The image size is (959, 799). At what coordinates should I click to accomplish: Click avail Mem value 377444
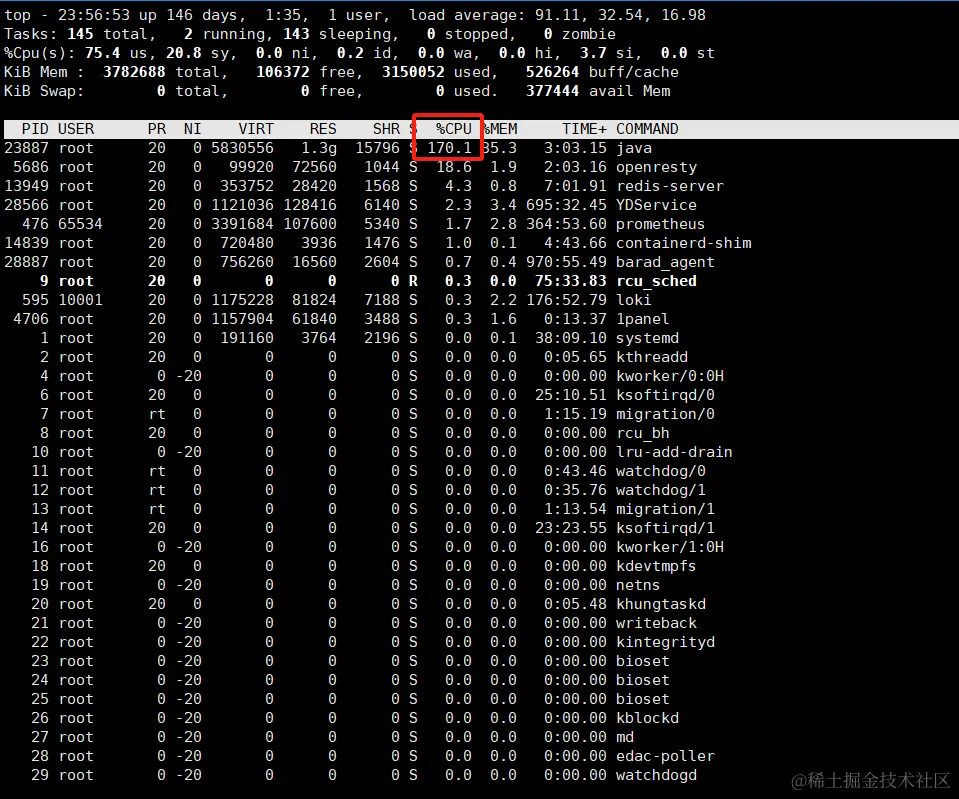click(x=552, y=91)
